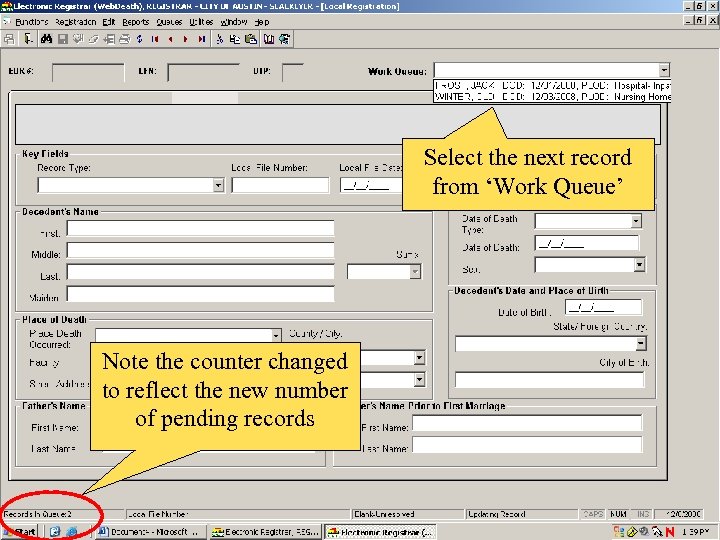This screenshot has width=720, height=540.
Task: Select the FROST, JACK record in Work Queue list
Action: click(552, 85)
